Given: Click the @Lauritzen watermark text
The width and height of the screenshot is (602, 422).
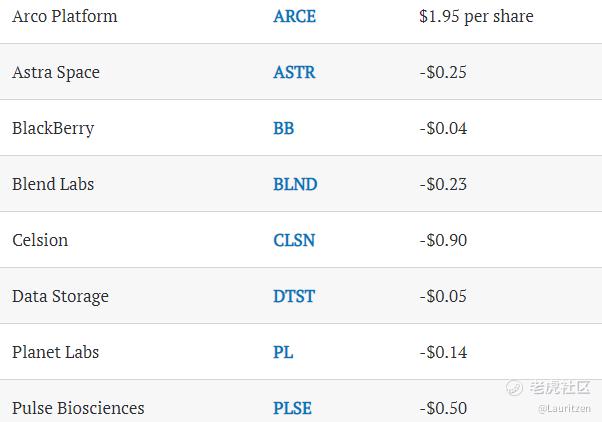Looking at the screenshot, I should [564, 409].
